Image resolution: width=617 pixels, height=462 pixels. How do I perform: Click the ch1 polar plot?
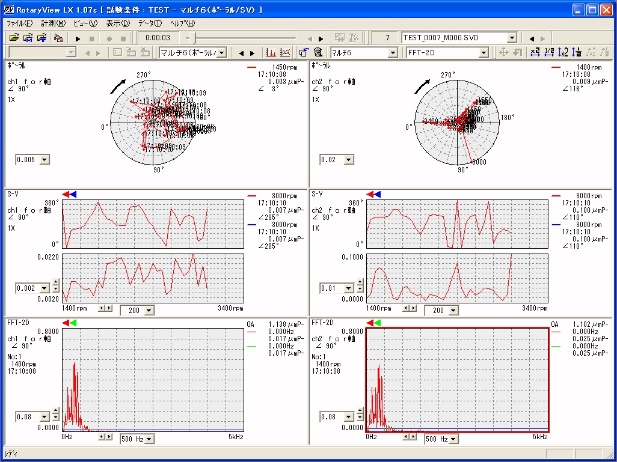153,123
